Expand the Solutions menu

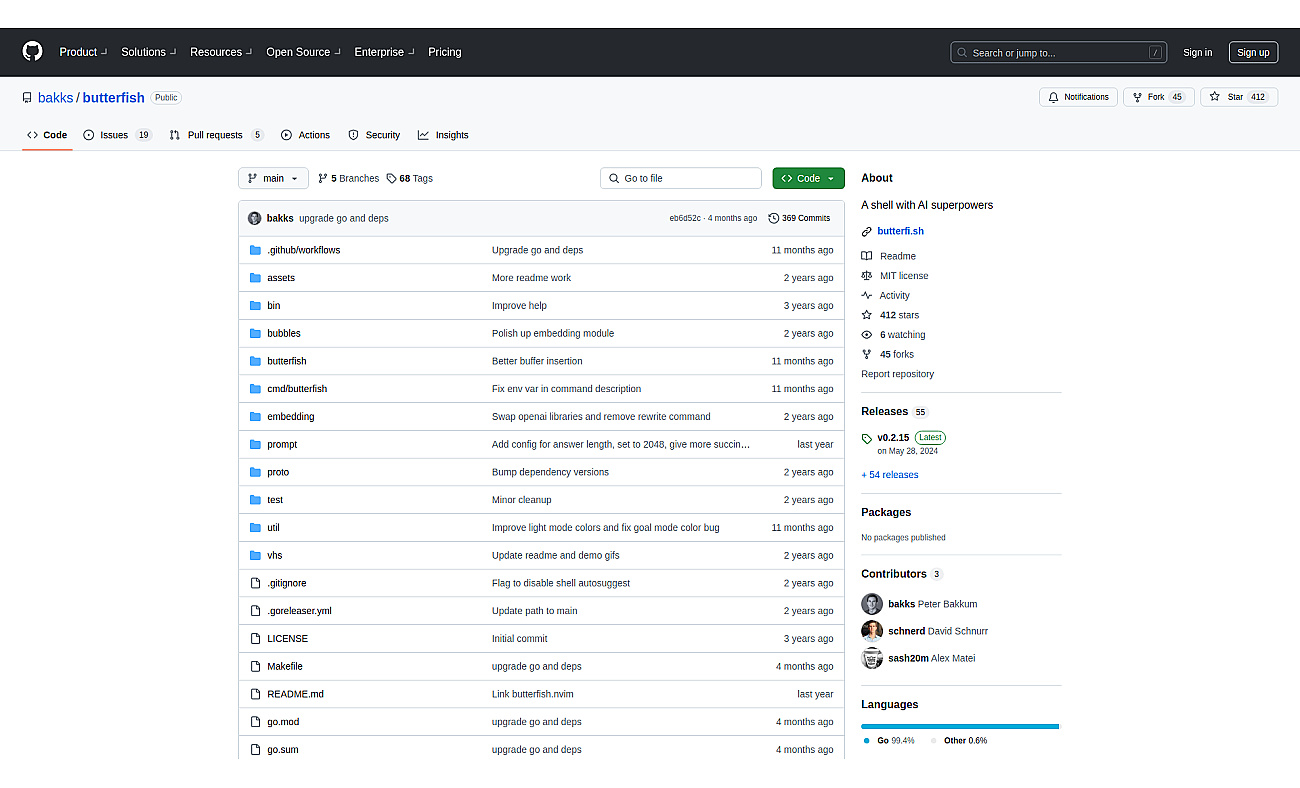(x=148, y=52)
